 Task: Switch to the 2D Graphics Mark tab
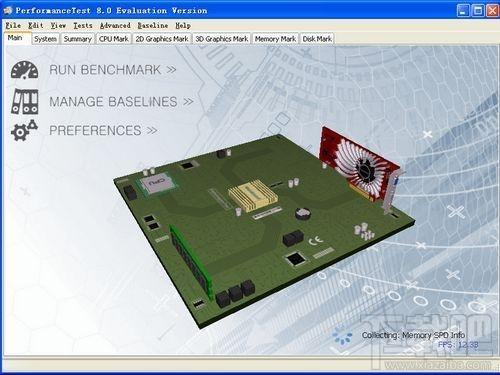(162, 39)
